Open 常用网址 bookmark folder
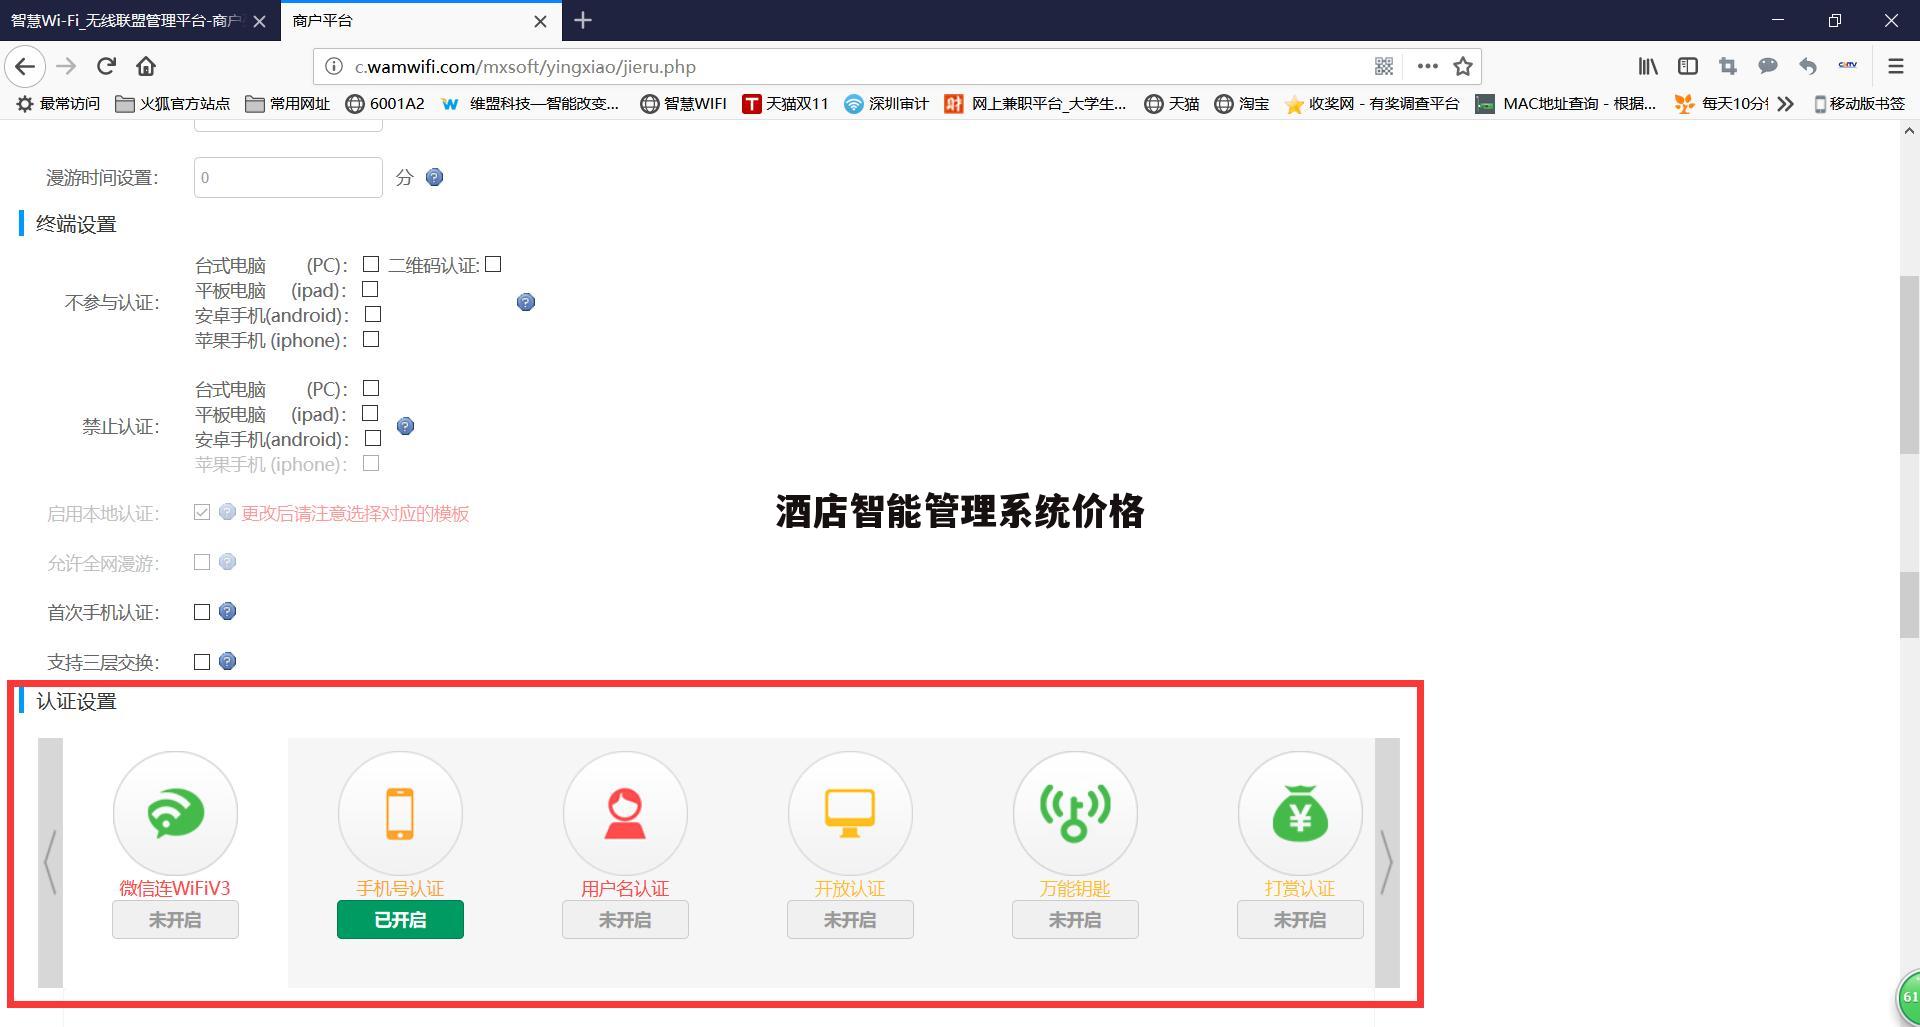The width and height of the screenshot is (1920, 1027). pos(288,104)
